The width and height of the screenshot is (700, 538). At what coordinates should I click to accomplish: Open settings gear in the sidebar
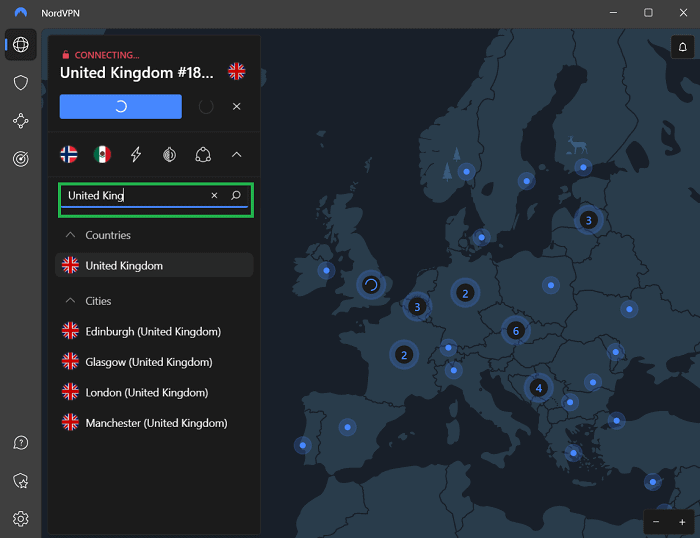[x=20, y=518]
